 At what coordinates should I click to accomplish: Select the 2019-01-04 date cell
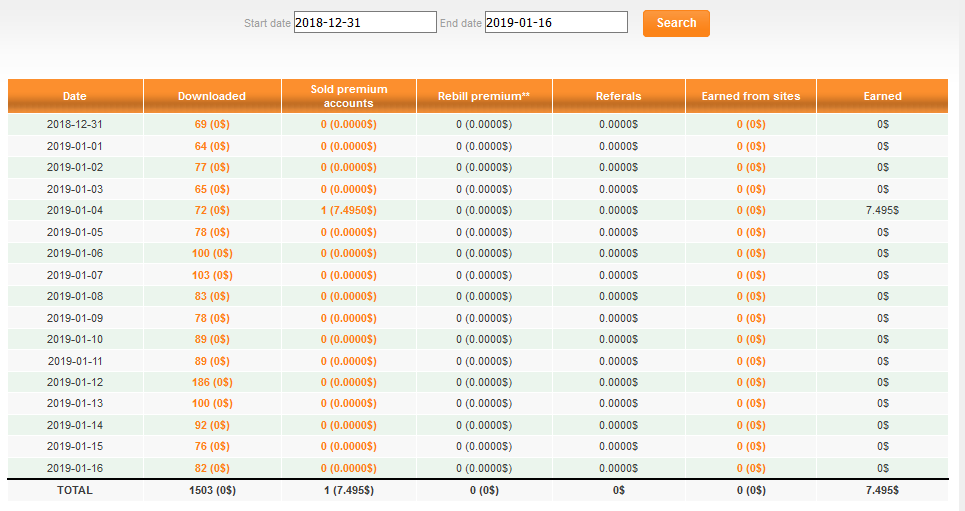(x=75, y=211)
